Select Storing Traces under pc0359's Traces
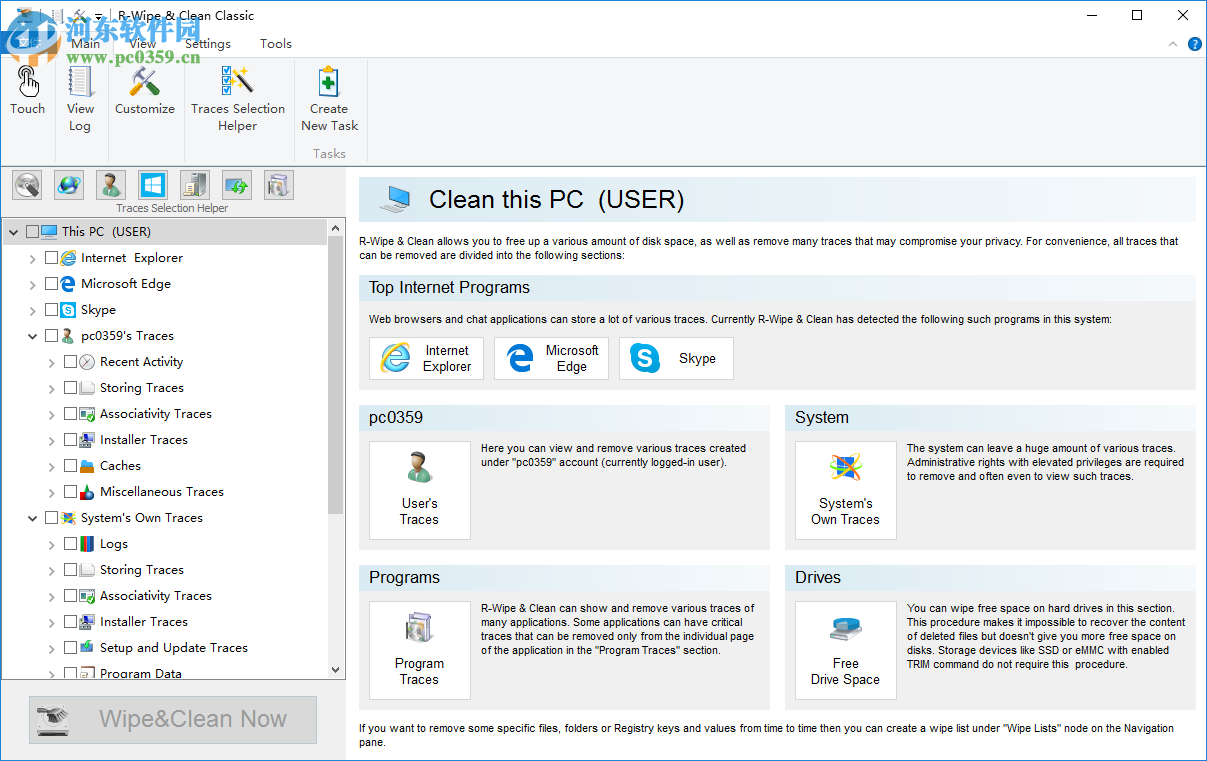The height and width of the screenshot is (761, 1207). 142,388
